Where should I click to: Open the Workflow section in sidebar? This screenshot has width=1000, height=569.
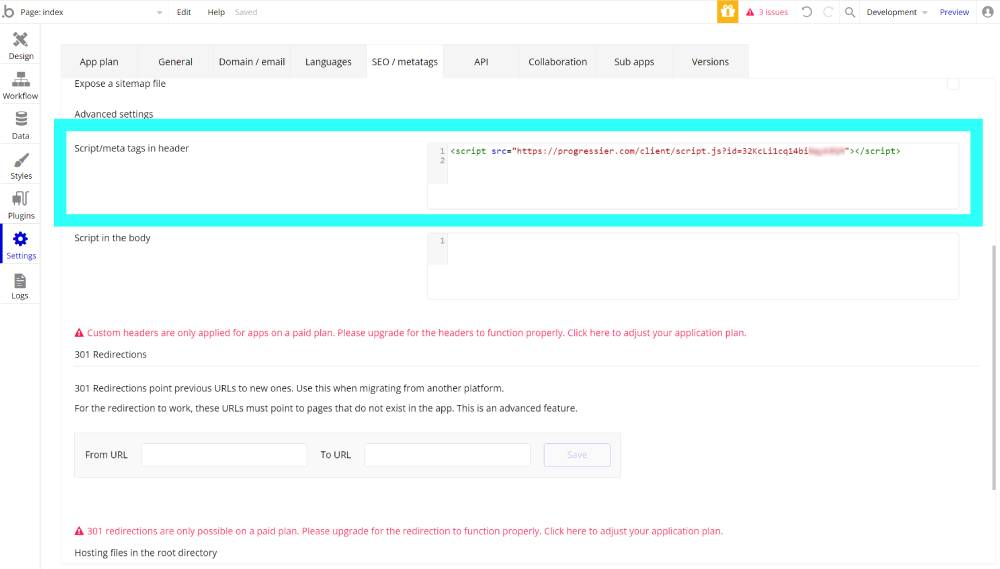pyautogui.click(x=20, y=85)
